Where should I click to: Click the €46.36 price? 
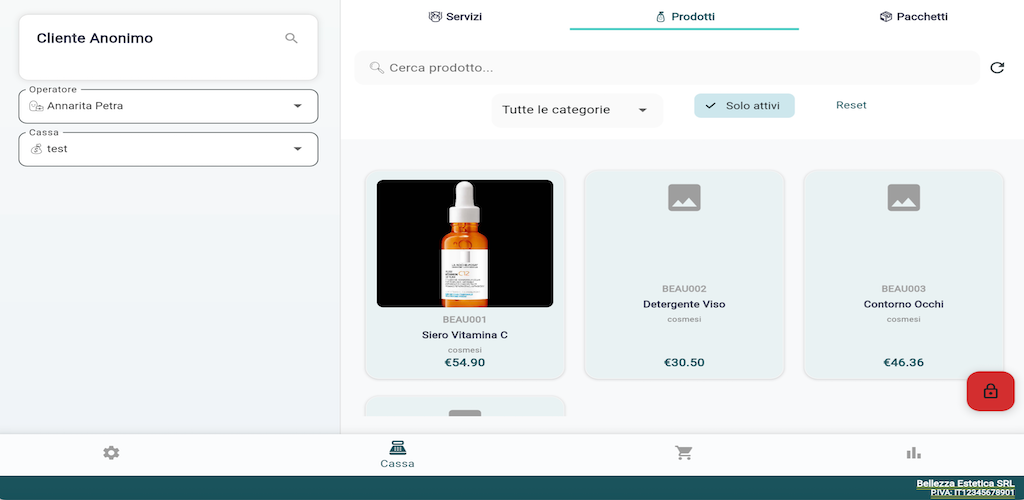pos(903,362)
